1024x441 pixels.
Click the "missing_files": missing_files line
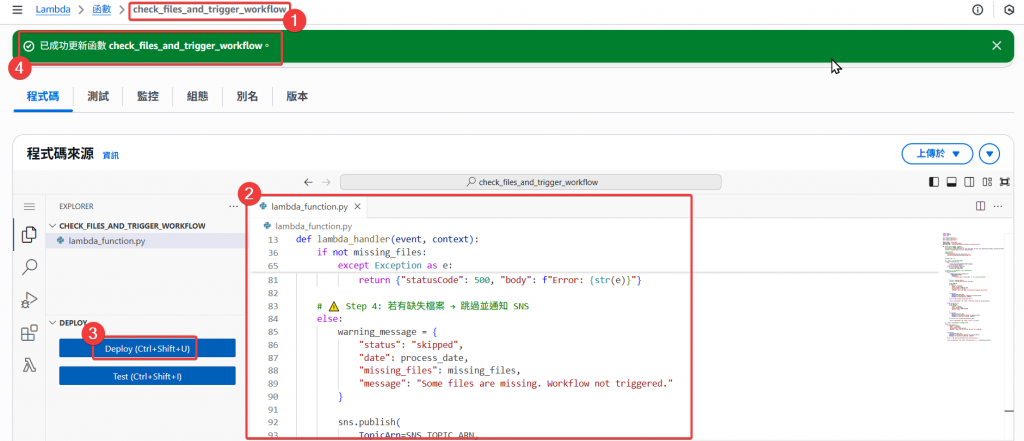(441, 370)
